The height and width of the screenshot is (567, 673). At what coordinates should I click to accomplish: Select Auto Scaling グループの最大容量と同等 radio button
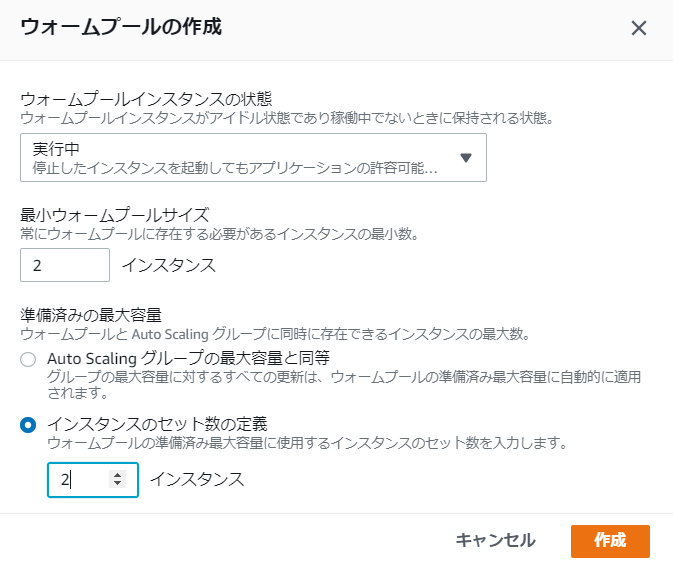pos(29,358)
